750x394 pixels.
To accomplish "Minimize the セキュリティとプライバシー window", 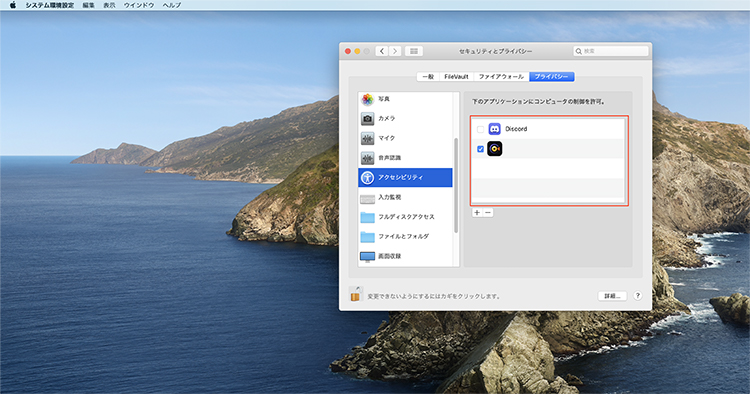I will click(x=357, y=51).
